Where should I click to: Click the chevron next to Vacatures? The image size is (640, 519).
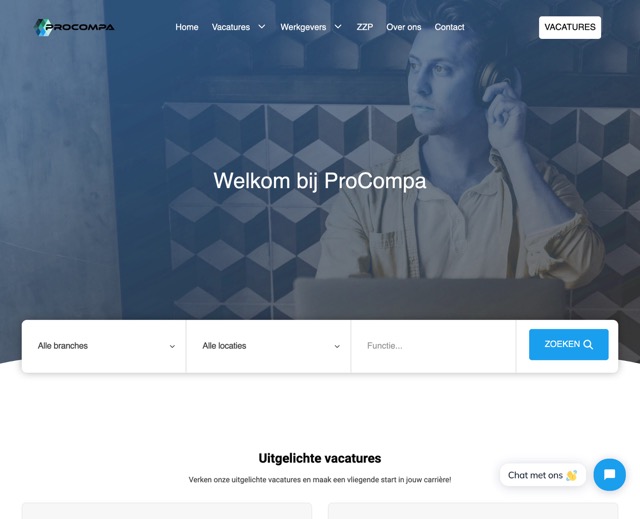262,27
